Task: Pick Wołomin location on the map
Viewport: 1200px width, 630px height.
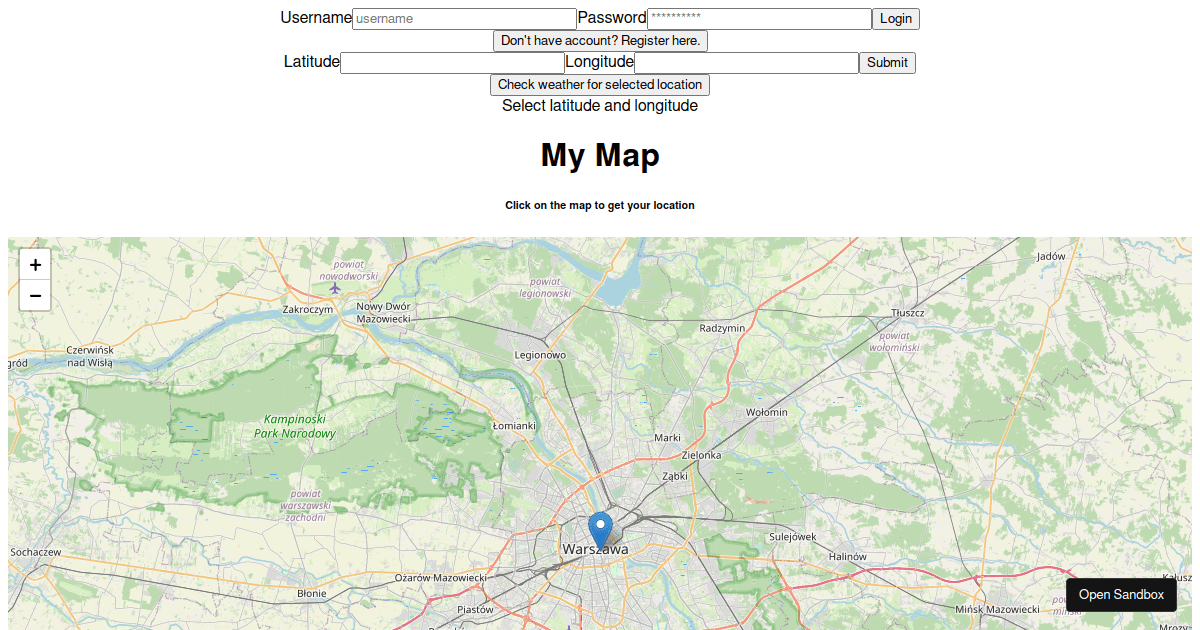Action: click(767, 412)
